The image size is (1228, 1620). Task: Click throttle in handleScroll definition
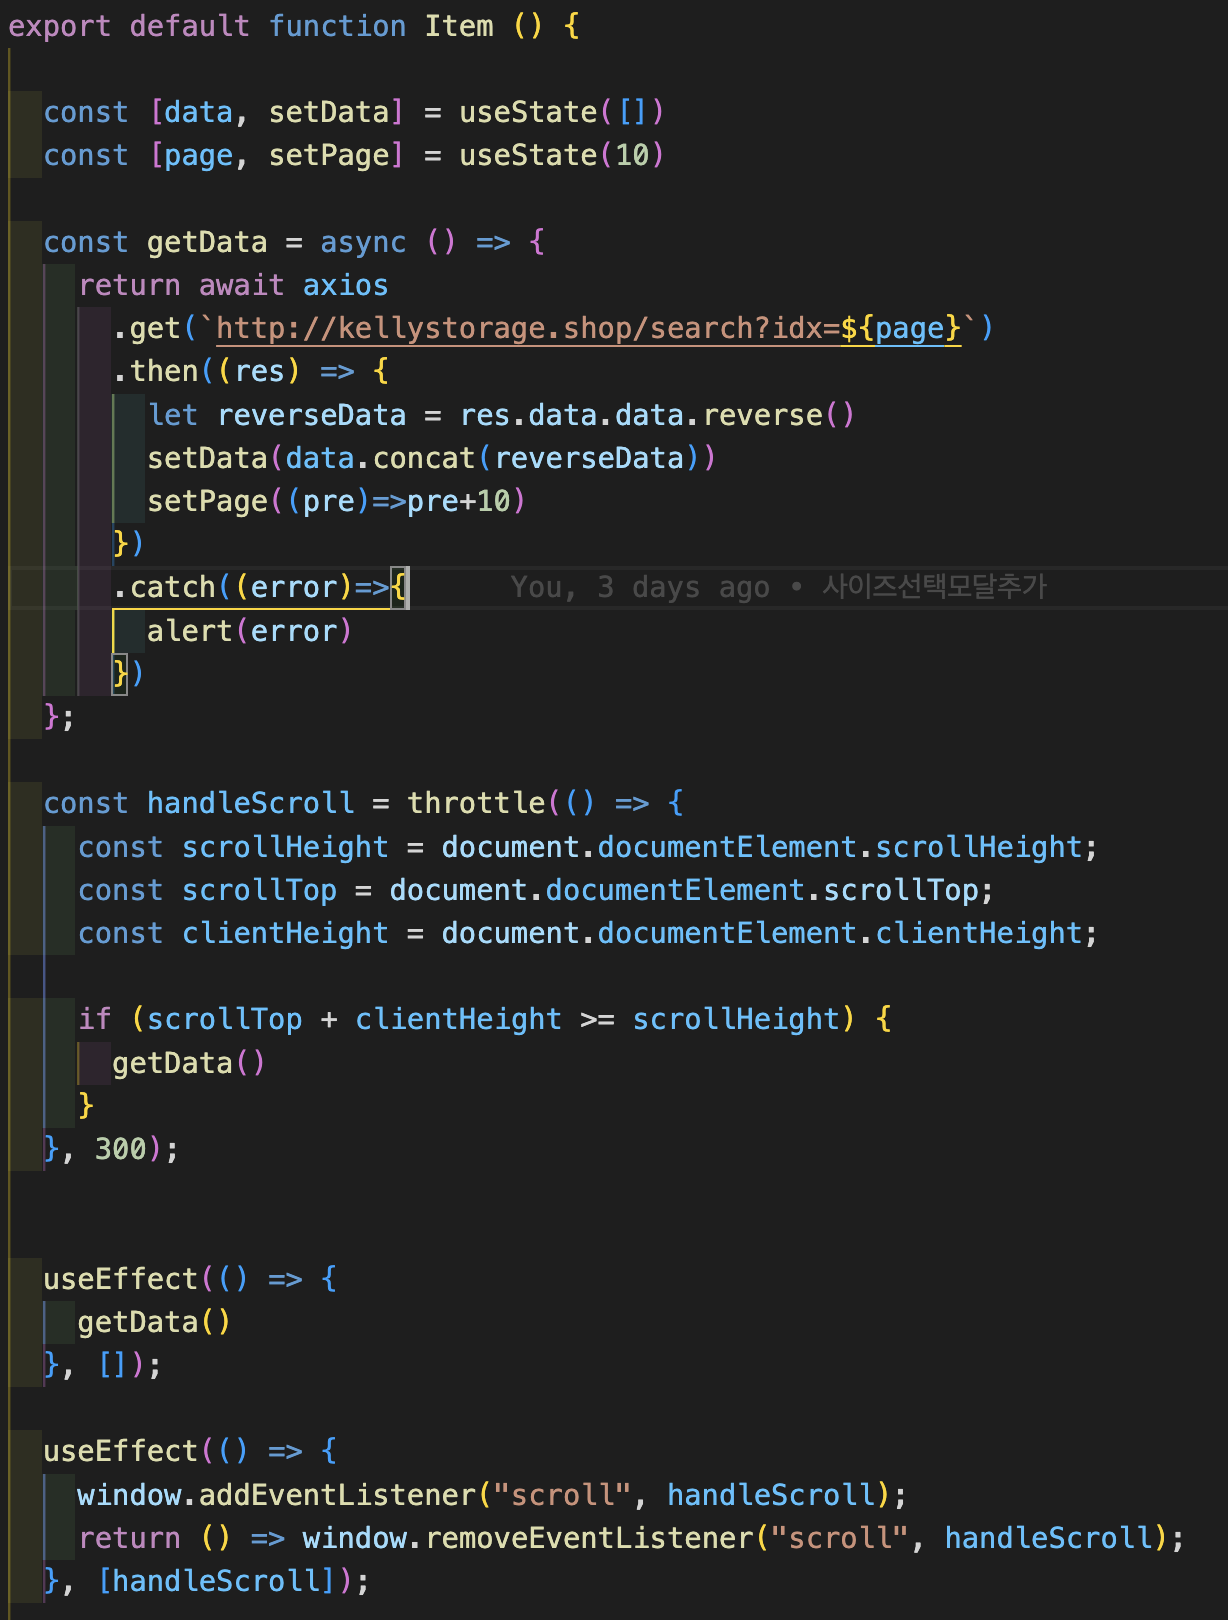point(476,803)
